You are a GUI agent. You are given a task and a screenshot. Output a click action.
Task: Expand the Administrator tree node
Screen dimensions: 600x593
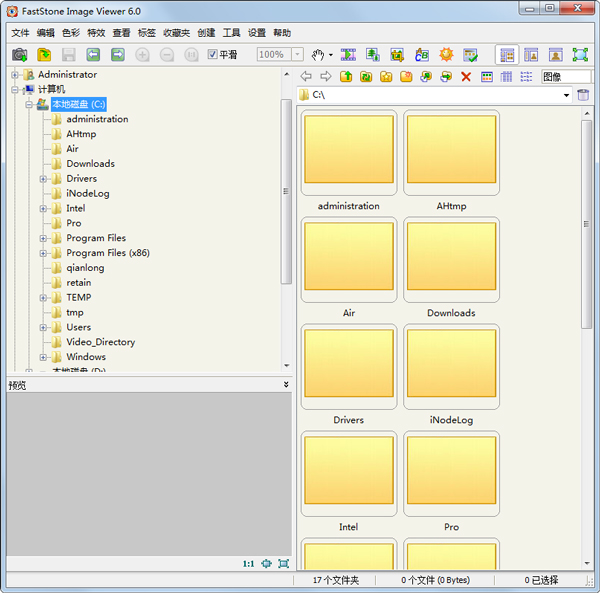[14, 75]
